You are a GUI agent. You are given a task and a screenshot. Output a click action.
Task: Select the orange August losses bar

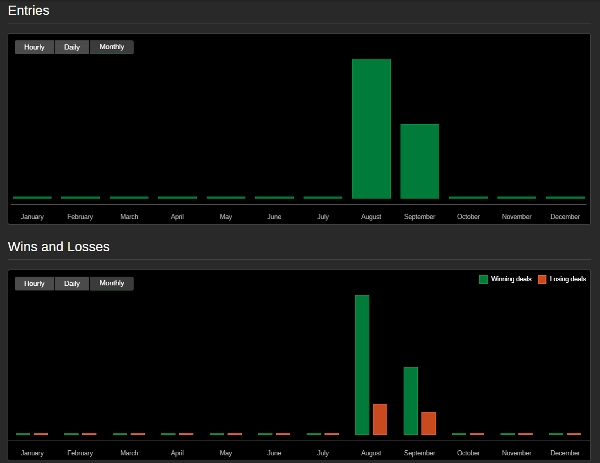[x=380, y=419]
